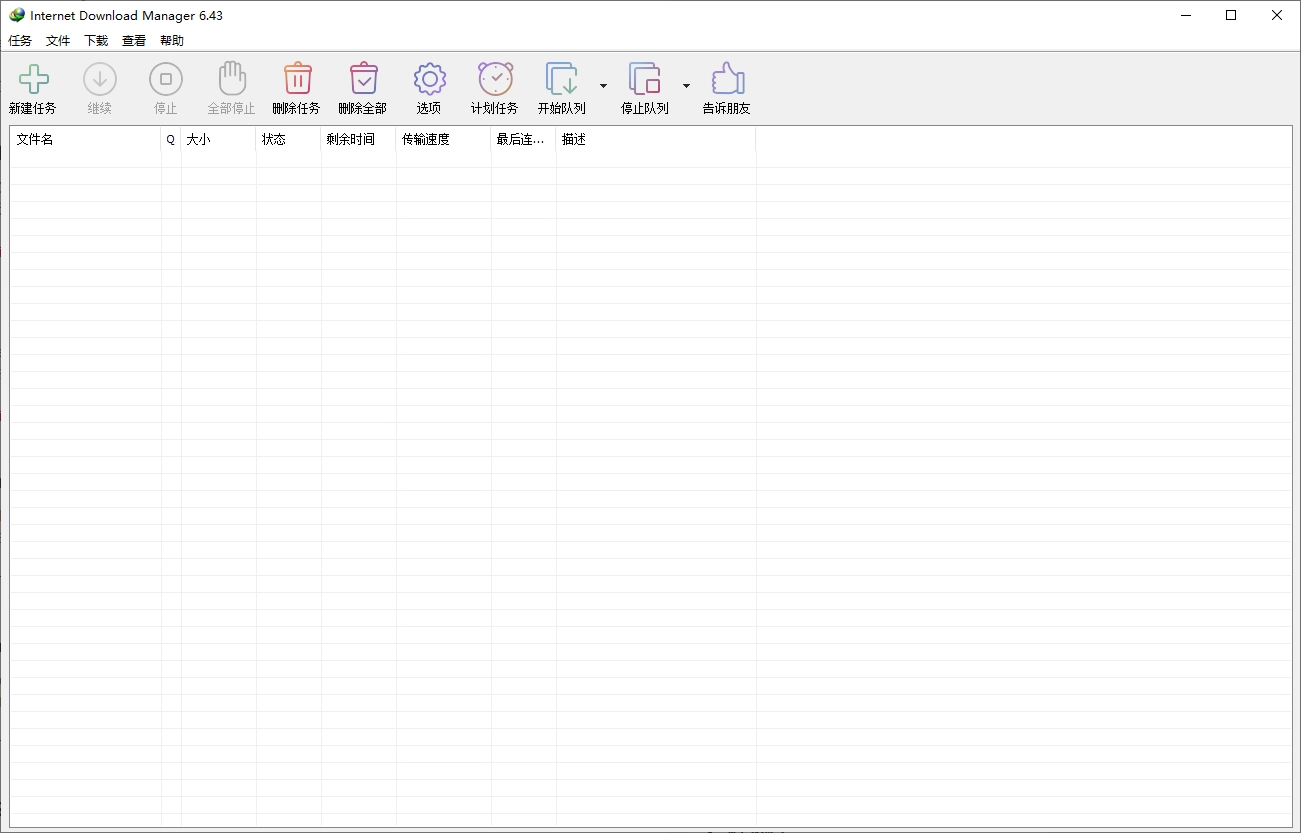Click the 新建任务 plus icon

(34, 79)
